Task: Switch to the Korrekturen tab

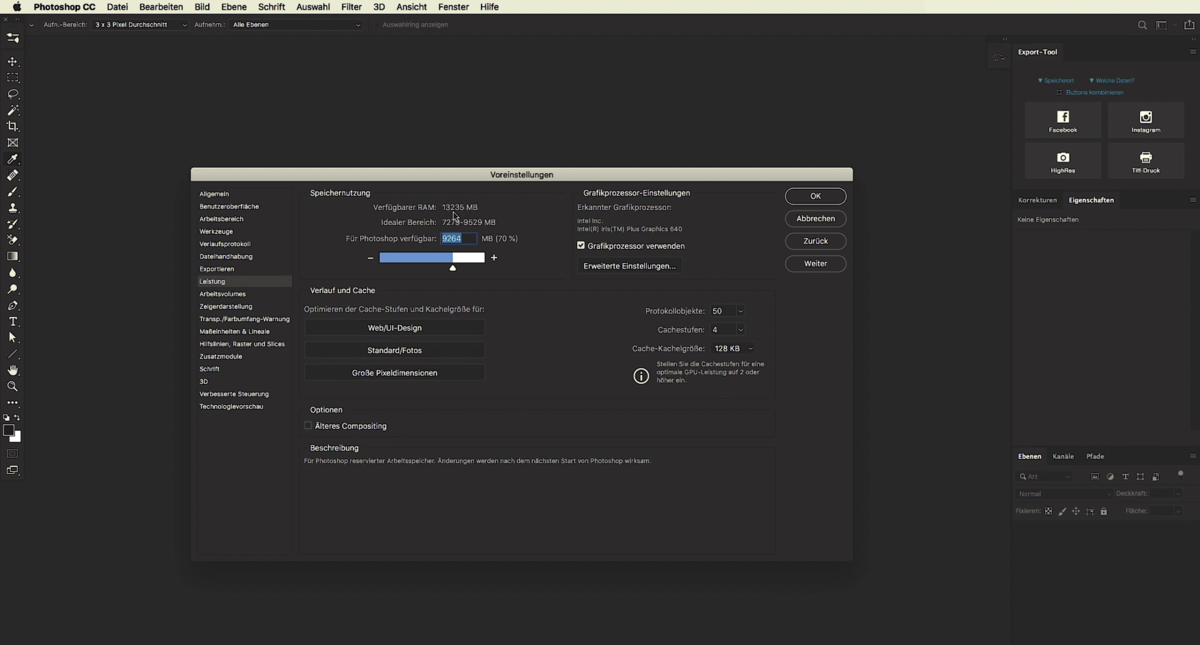Action: (x=1037, y=200)
